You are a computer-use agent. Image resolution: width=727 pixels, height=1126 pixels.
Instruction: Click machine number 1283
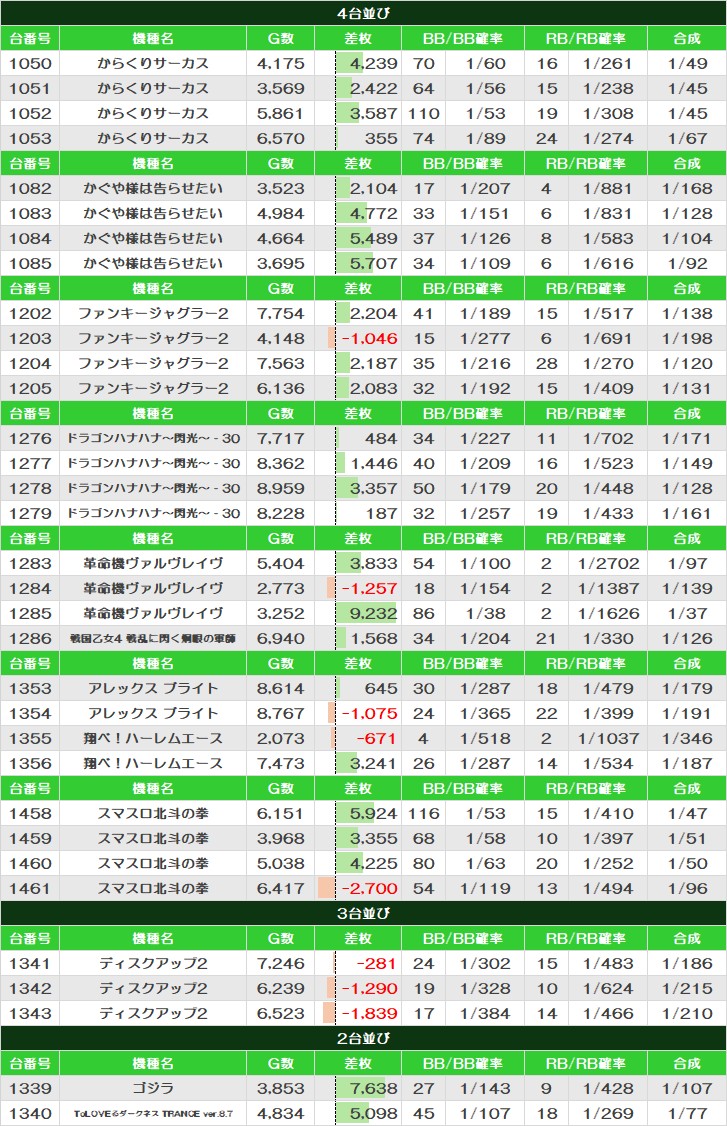click(x=30, y=563)
